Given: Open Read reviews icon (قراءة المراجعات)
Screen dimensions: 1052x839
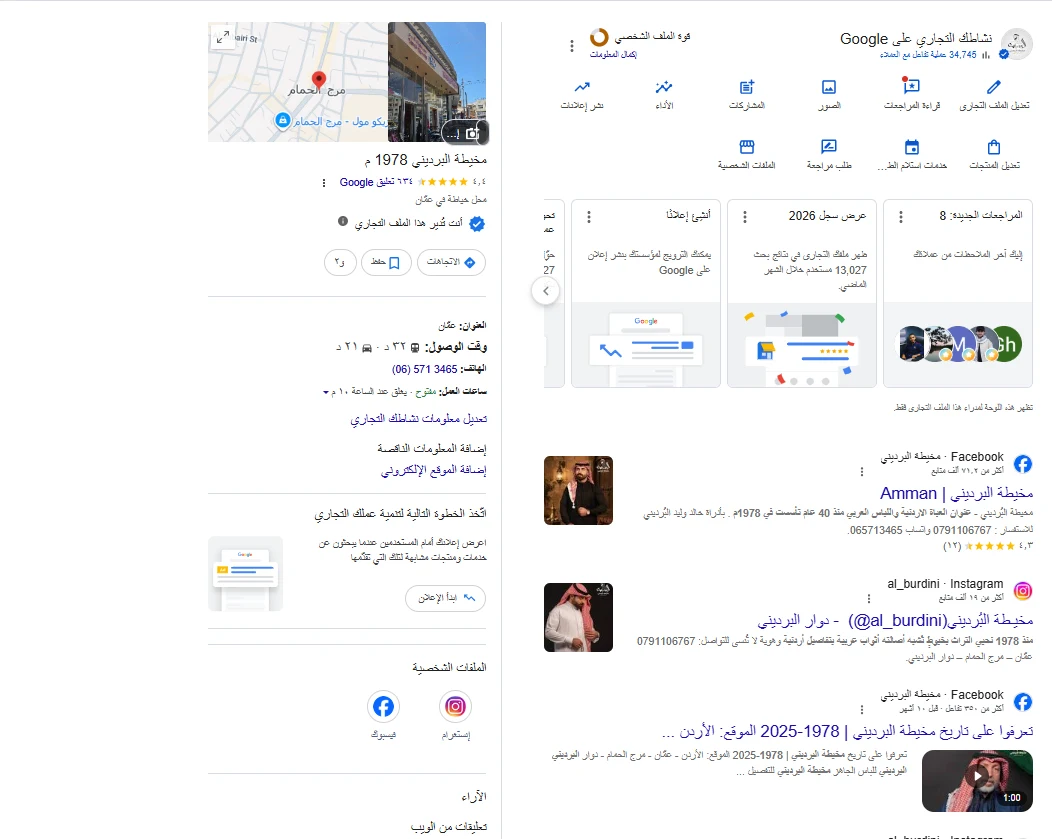Looking at the screenshot, I should coord(911,87).
